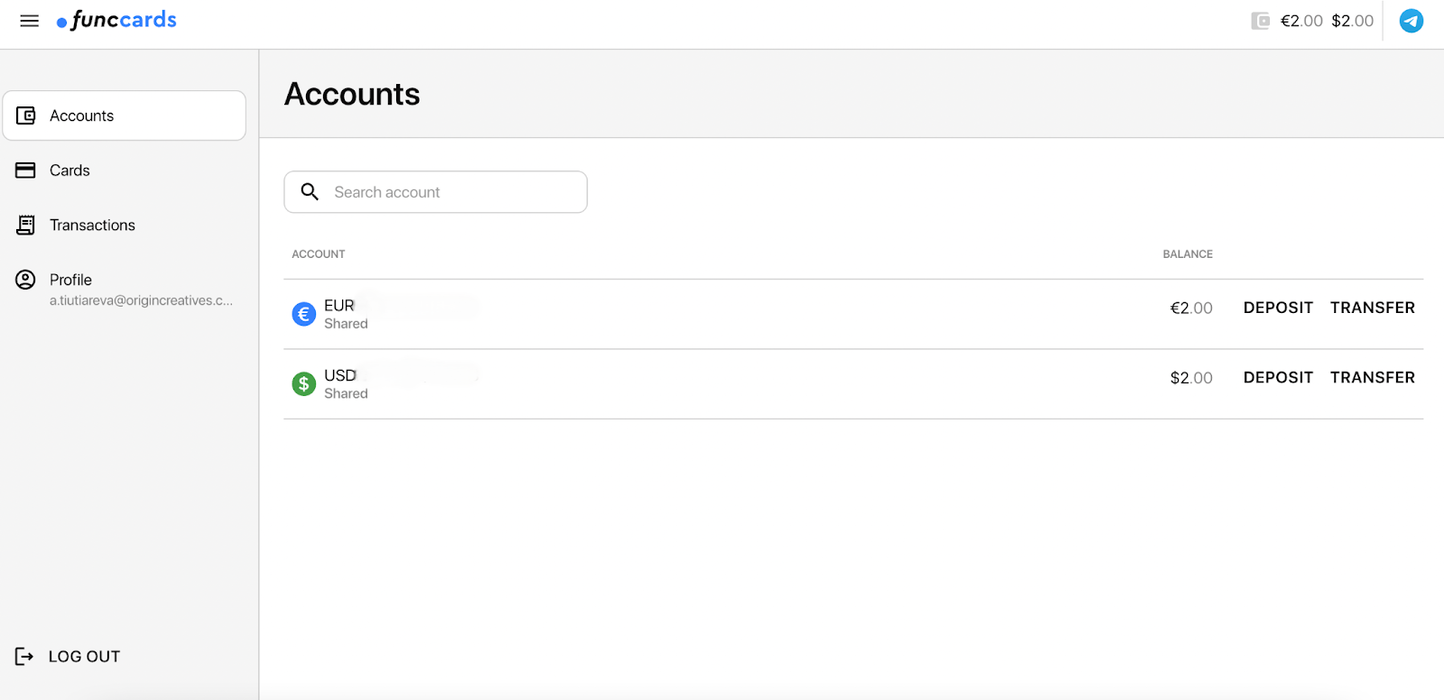Screen dimensions: 1444x700
Task: Open the hamburger navigation menu
Action: click(29, 20)
